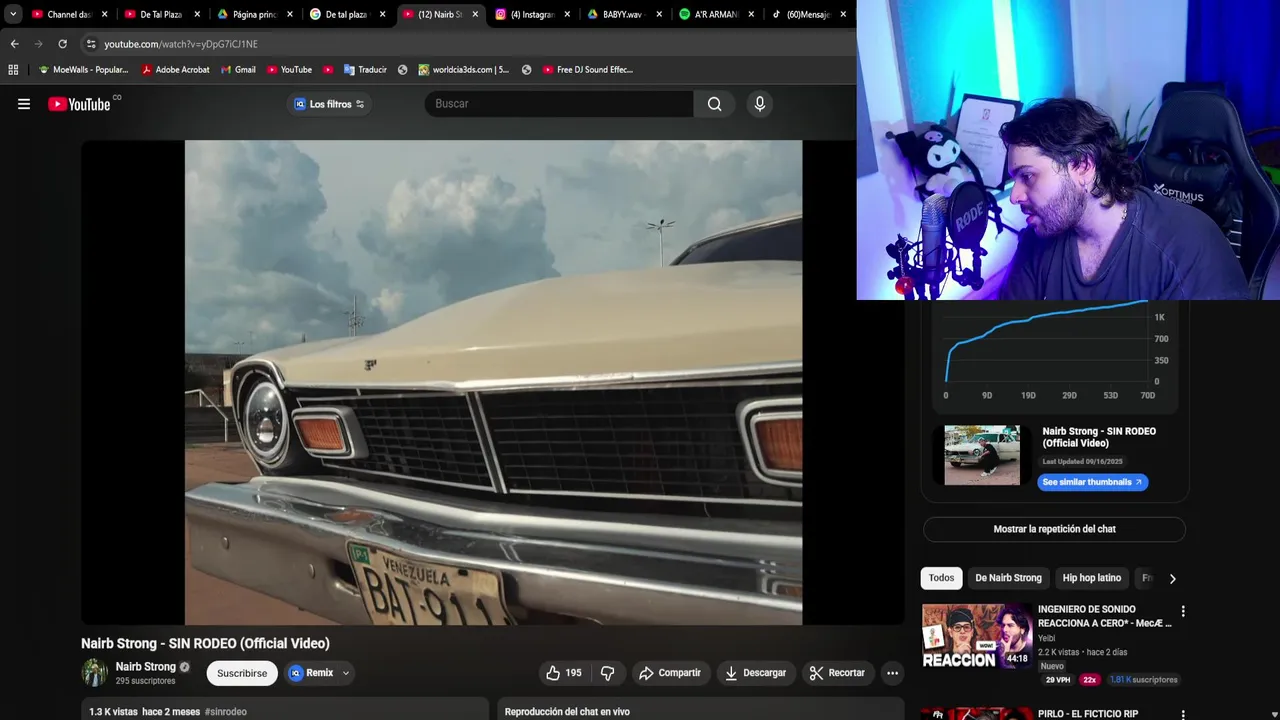
Task: Click the Compartir button
Action: [x=670, y=673]
